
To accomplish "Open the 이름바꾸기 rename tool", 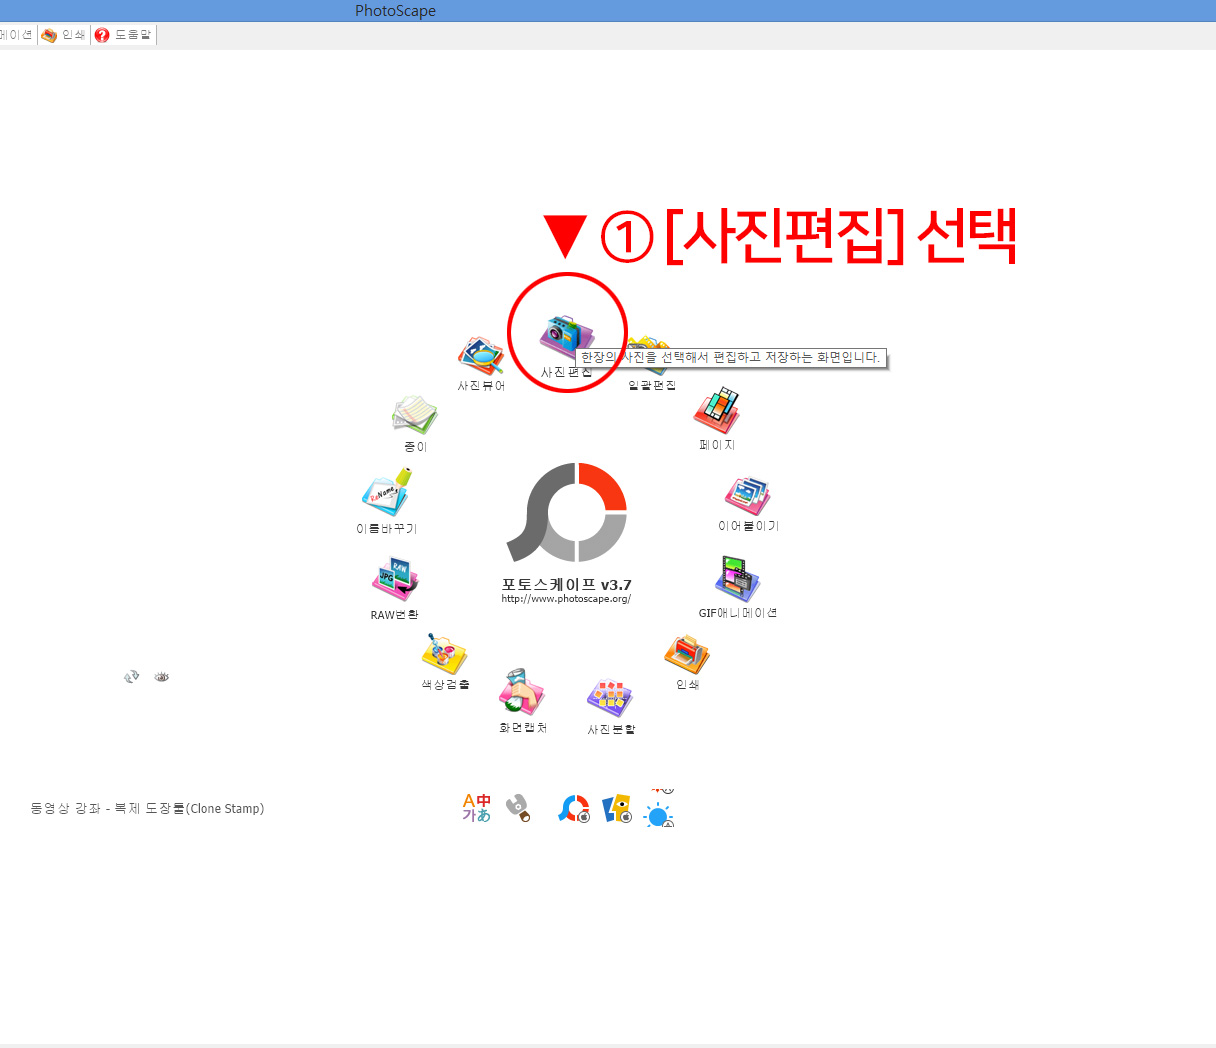I will point(387,493).
